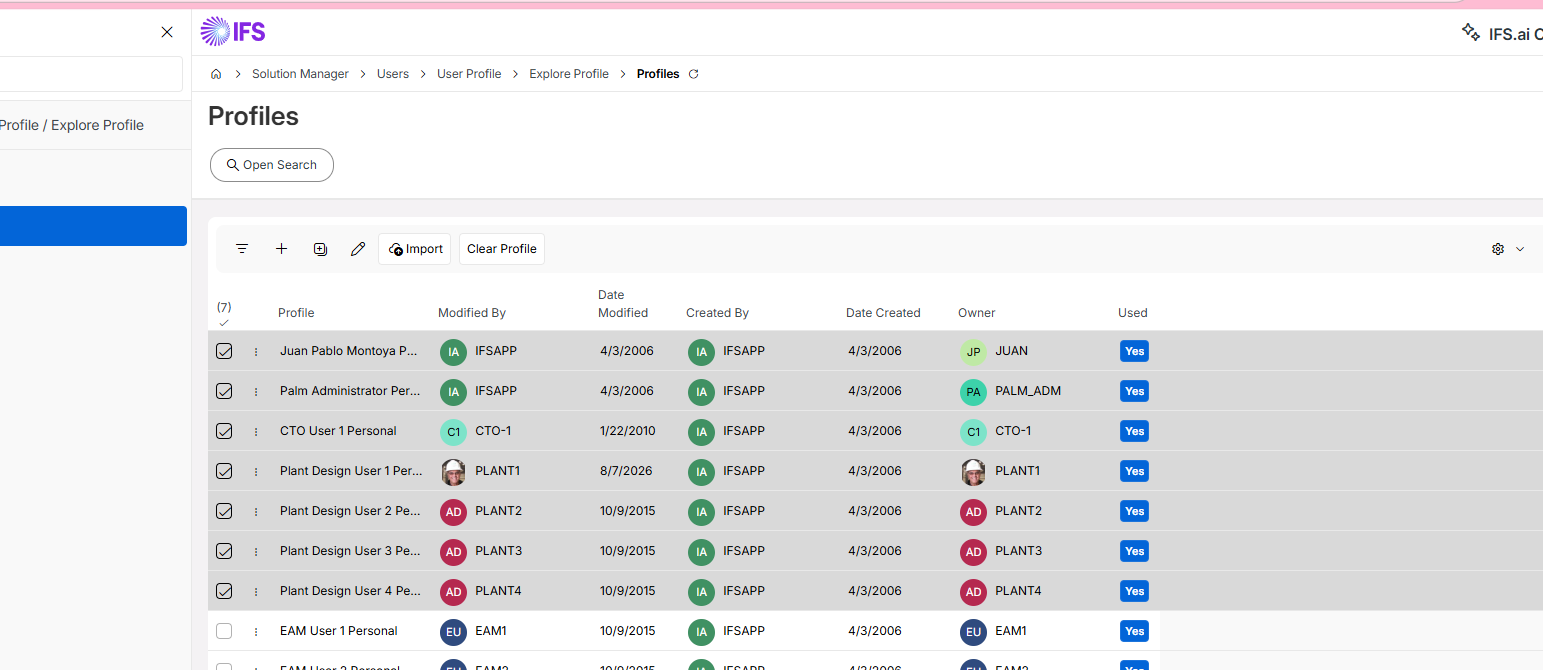Uncheck the Plant Design User 4 row
1543x670 pixels.
coord(224,591)
